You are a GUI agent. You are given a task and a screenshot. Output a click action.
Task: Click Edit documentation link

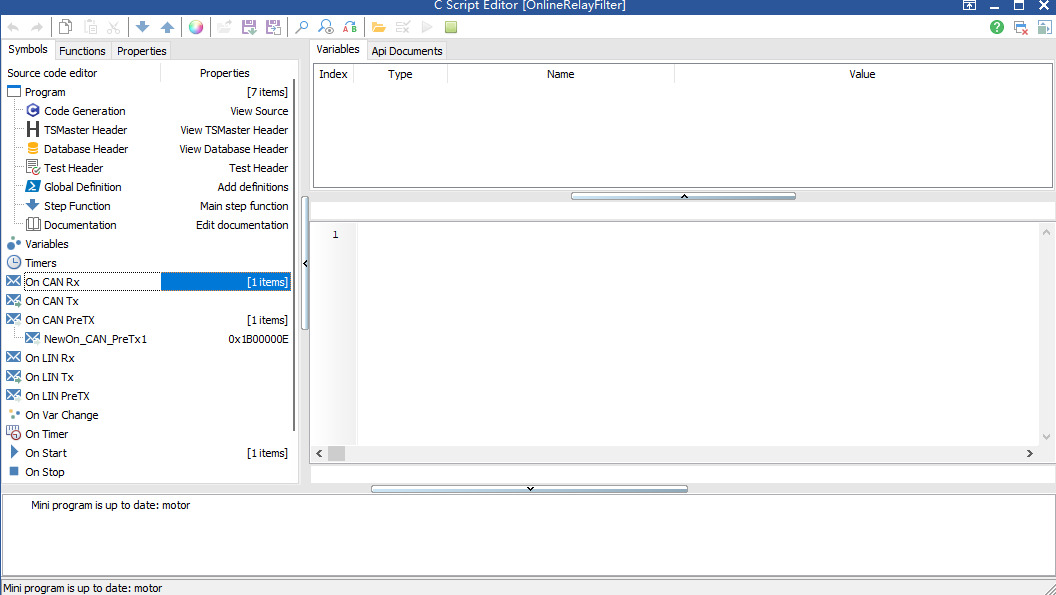click(x=242, y=225)
